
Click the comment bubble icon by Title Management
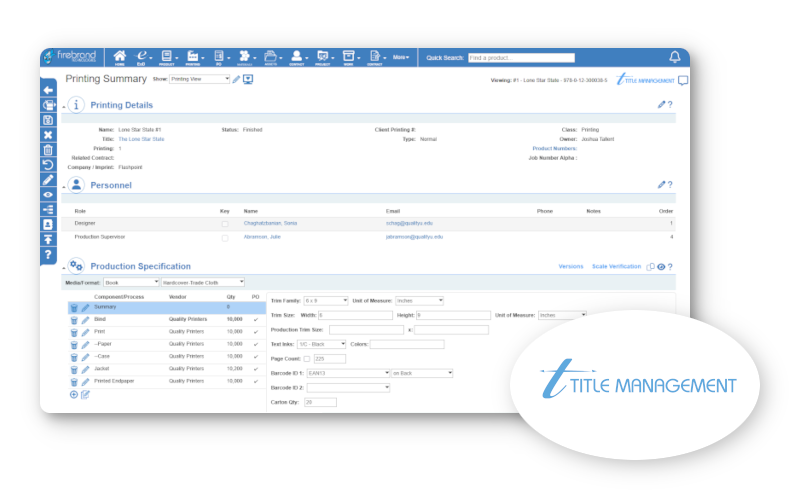[x=683, y=80]
